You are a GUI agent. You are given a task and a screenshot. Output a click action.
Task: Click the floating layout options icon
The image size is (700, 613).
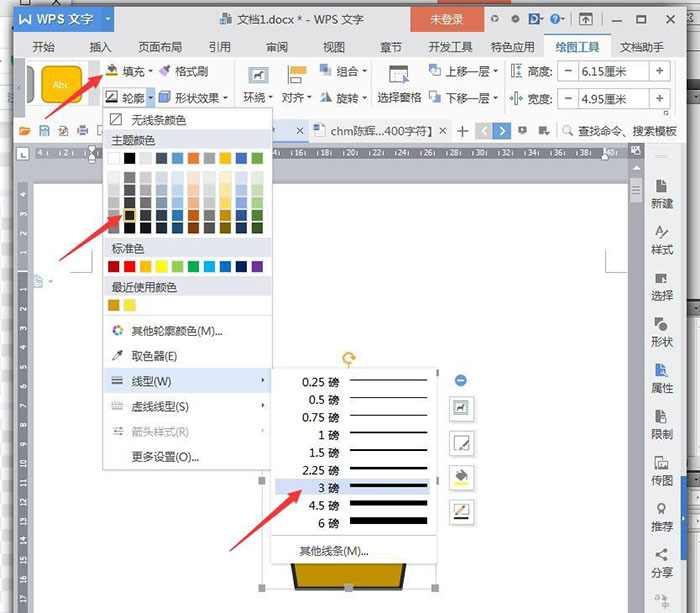[x=461, y=408]
